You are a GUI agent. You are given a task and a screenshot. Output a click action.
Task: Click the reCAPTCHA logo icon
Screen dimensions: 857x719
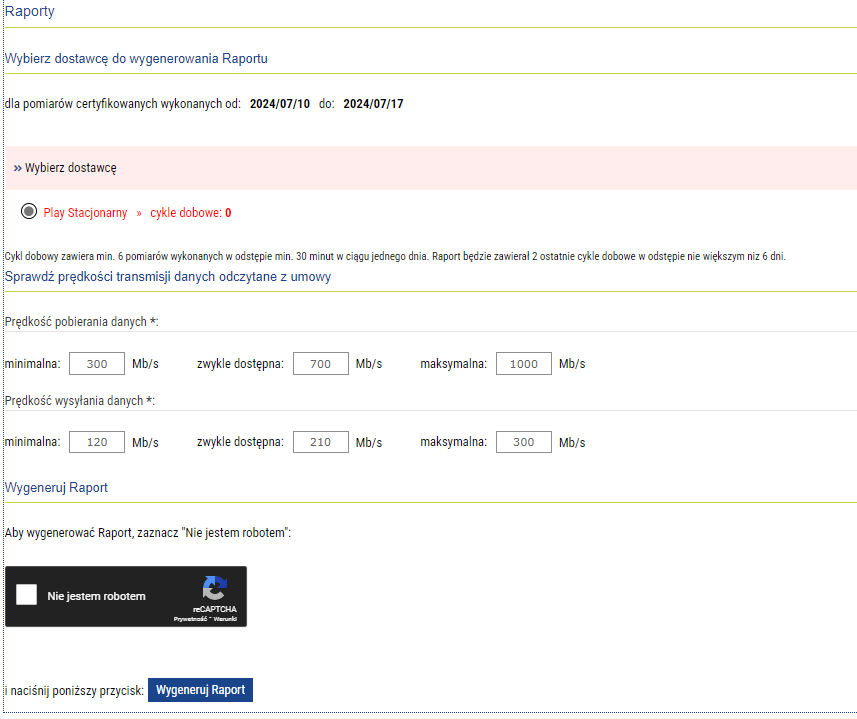point(214,588)
